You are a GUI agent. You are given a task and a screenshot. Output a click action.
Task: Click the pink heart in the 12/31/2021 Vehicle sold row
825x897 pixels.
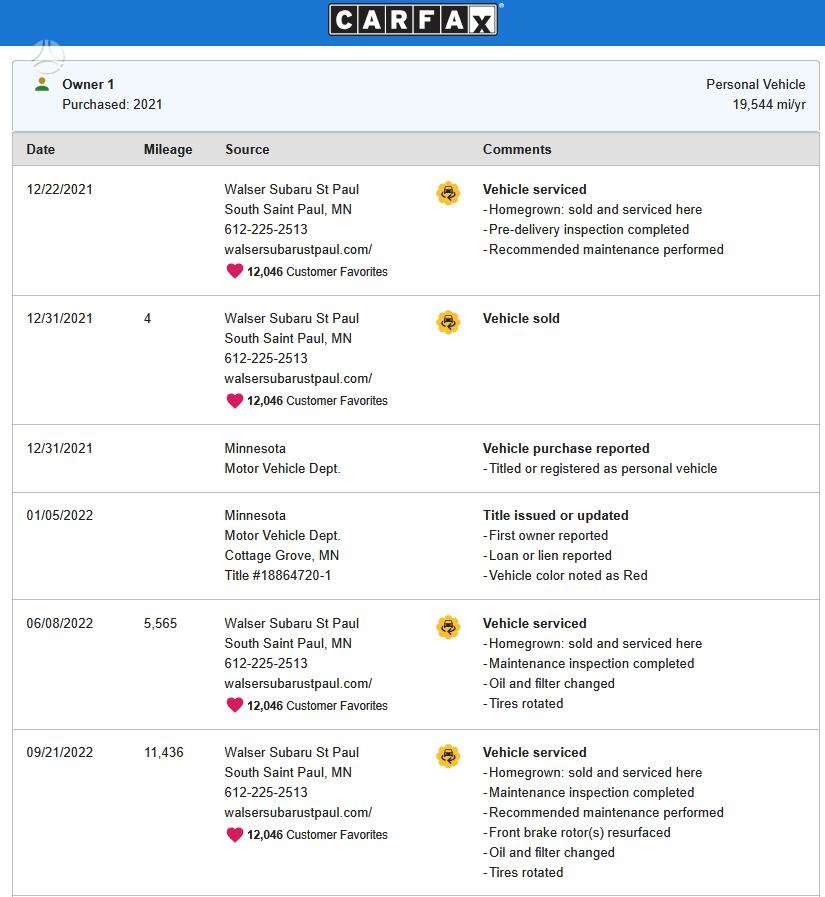235,400
